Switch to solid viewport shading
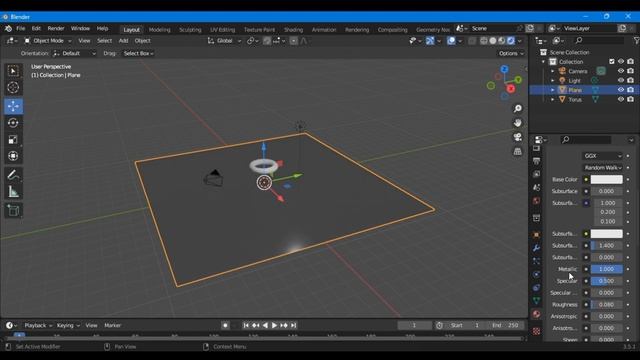This screenshot has height=360, width=640. (493, 41)
